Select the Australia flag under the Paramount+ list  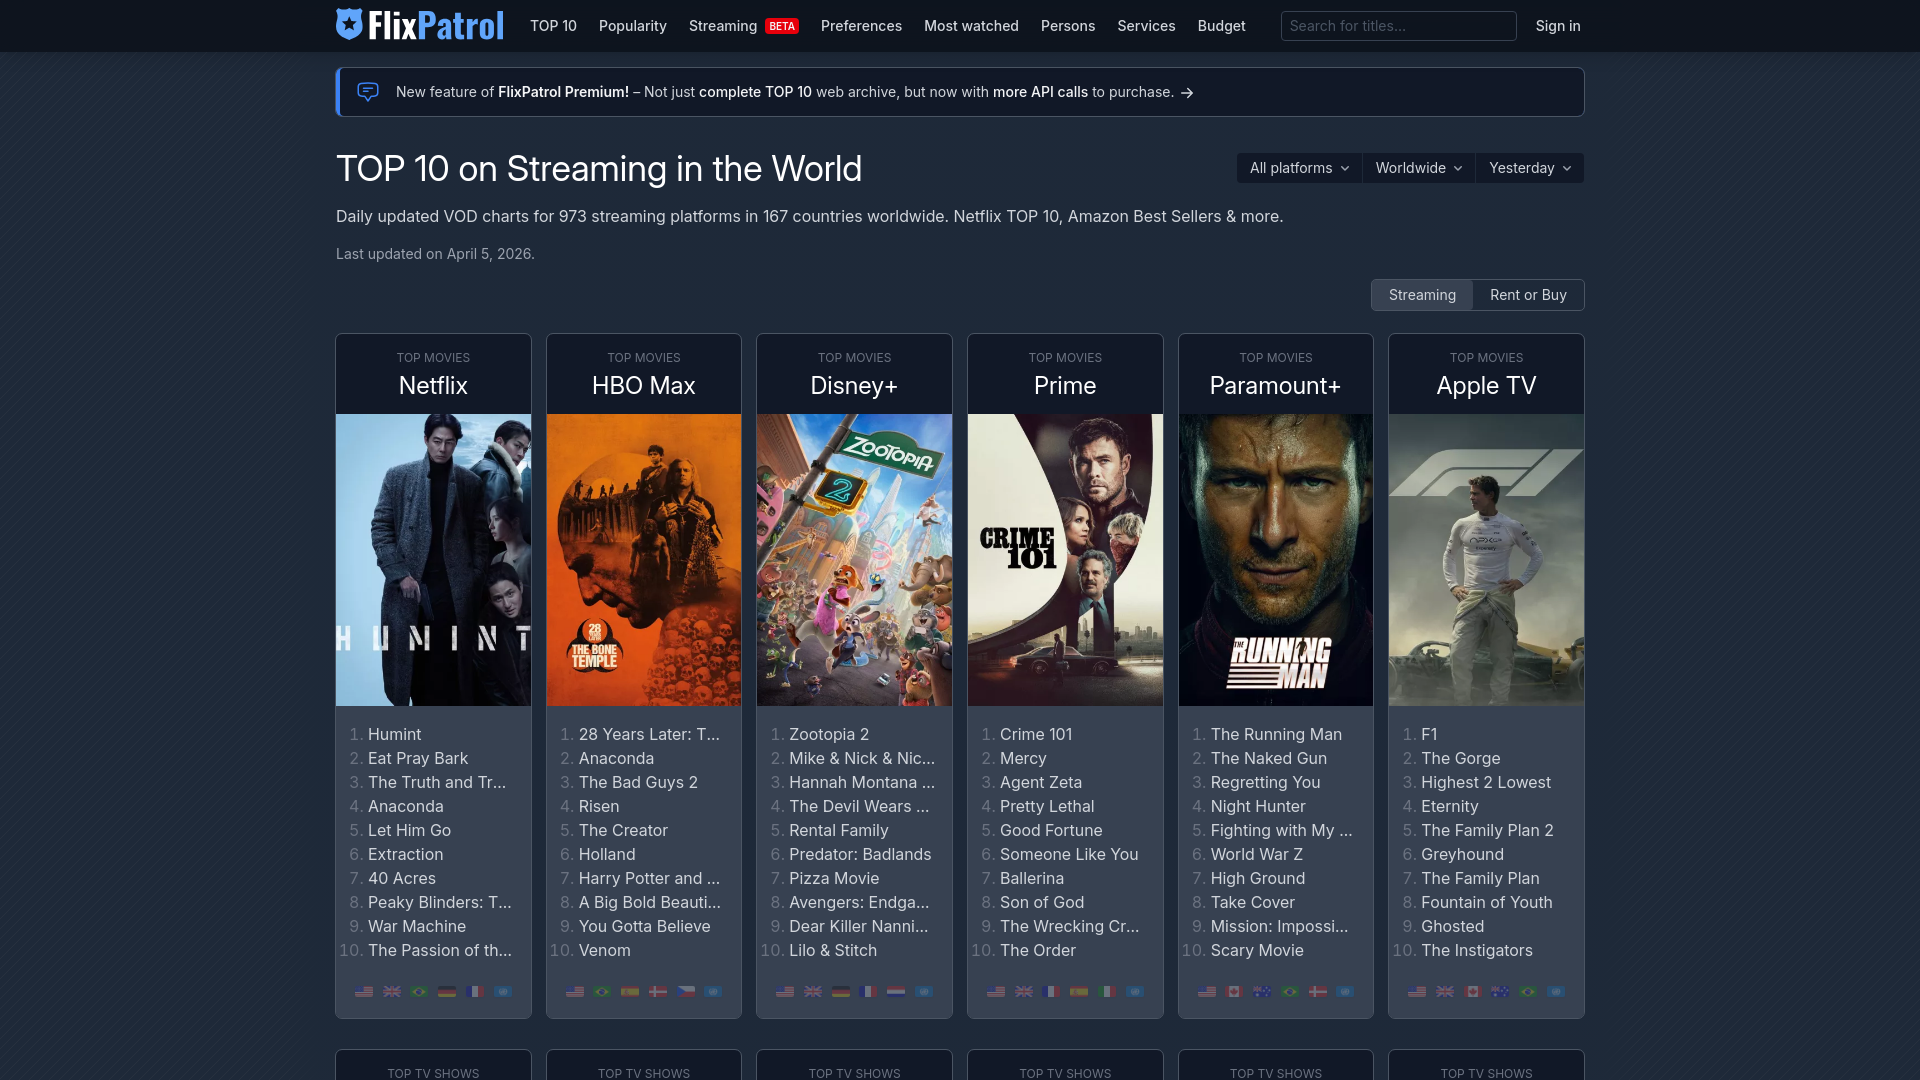[1262, 992]
